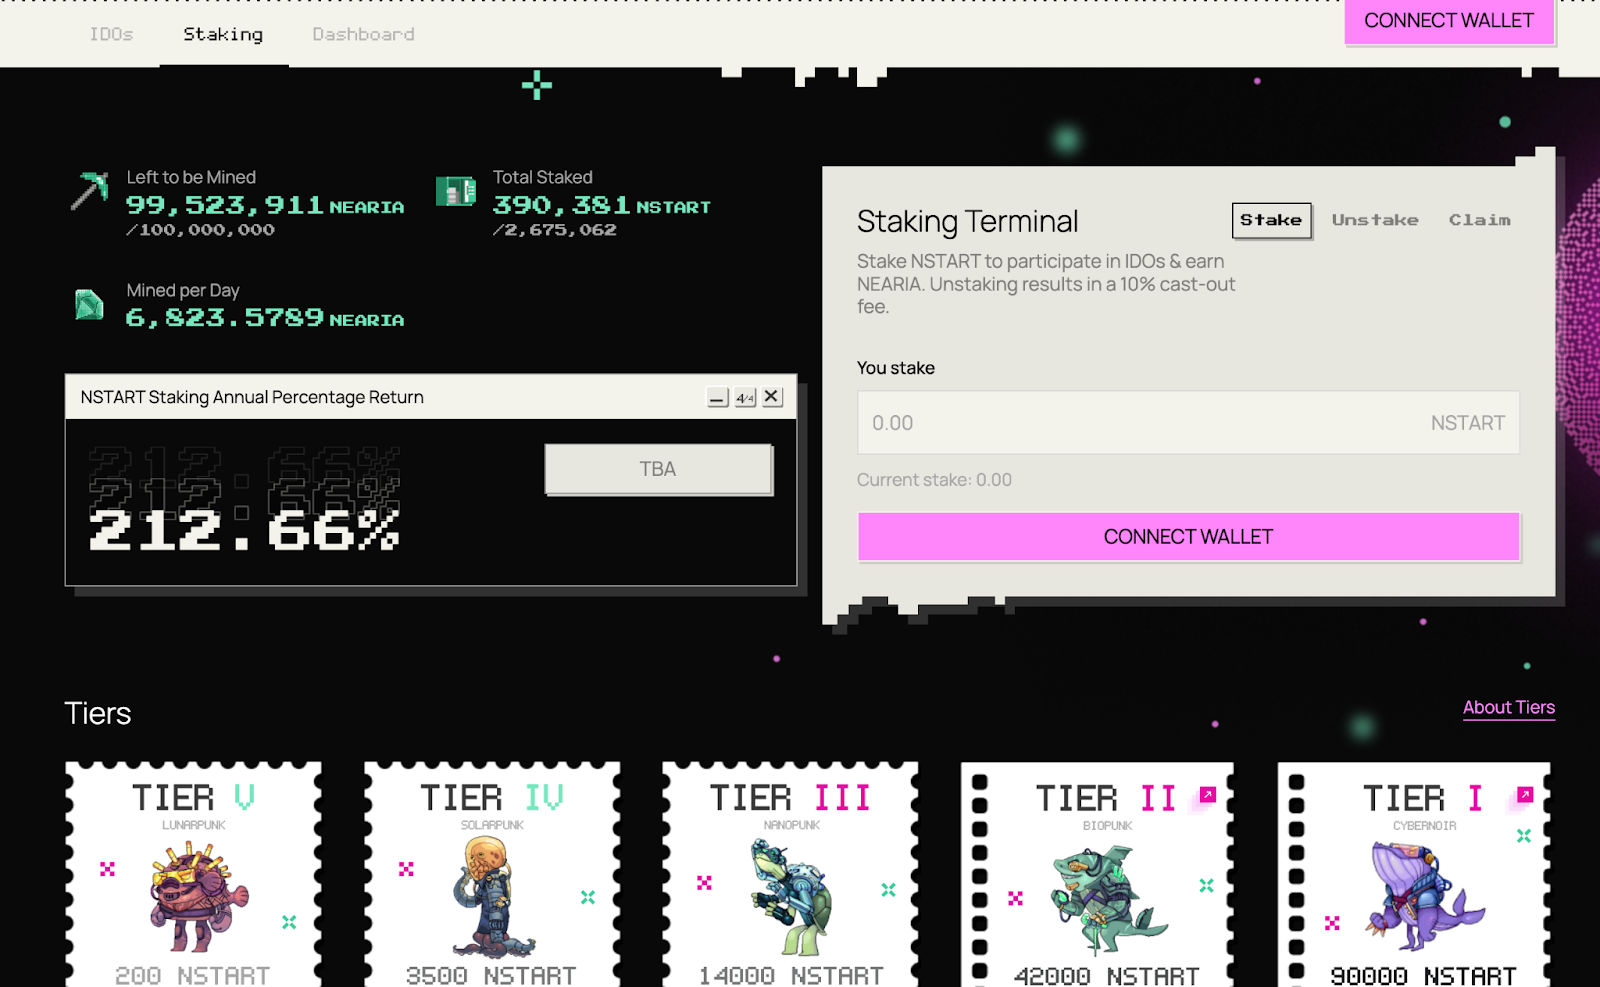Click the TIER V heading
This screenshot has height=987, width=1600.
pyautogui.click(x=193, y=798)
